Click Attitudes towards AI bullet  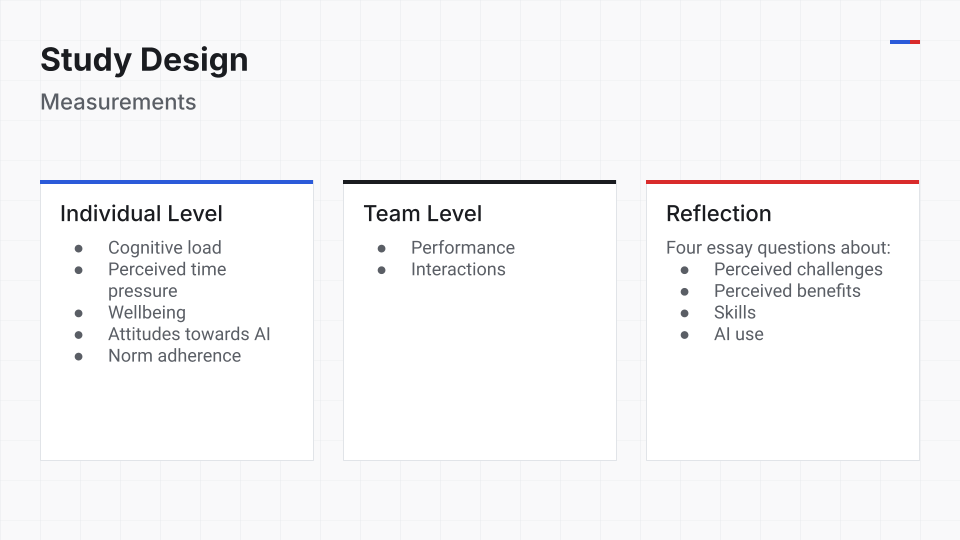[189, 334]
